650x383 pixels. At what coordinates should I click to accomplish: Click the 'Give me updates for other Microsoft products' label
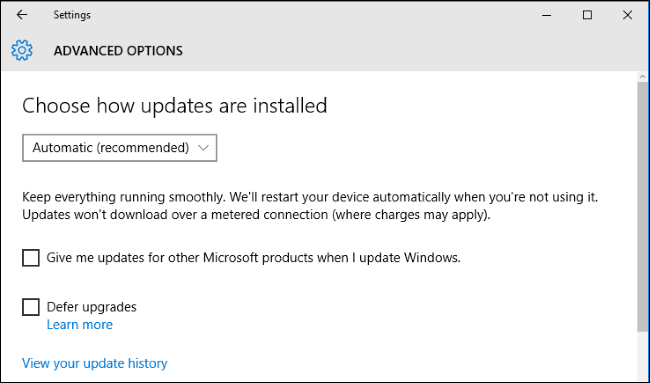point(253,258)
